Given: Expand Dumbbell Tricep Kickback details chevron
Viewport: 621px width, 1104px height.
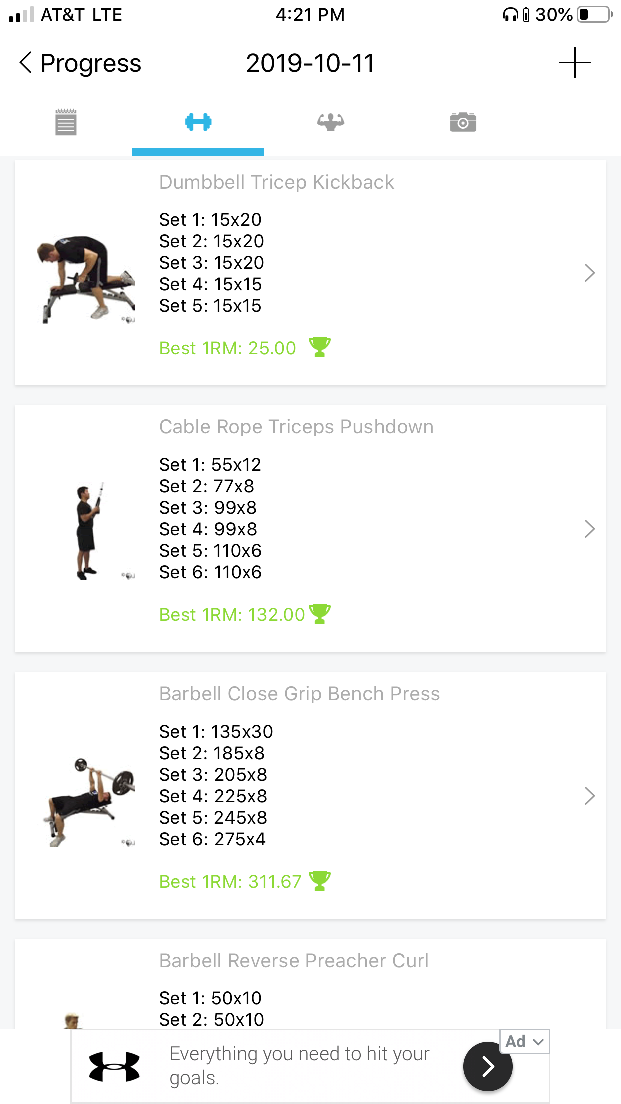Looking at the screenshot, I should pyautogui.click(x=589, y=273).
